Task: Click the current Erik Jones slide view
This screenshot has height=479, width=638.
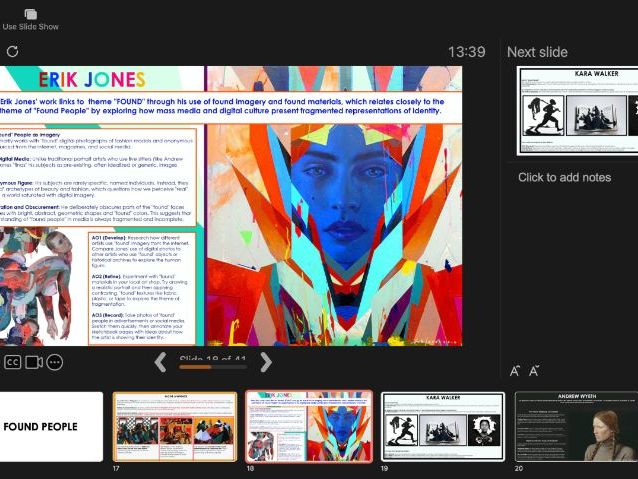Action: tap(231, 206)
